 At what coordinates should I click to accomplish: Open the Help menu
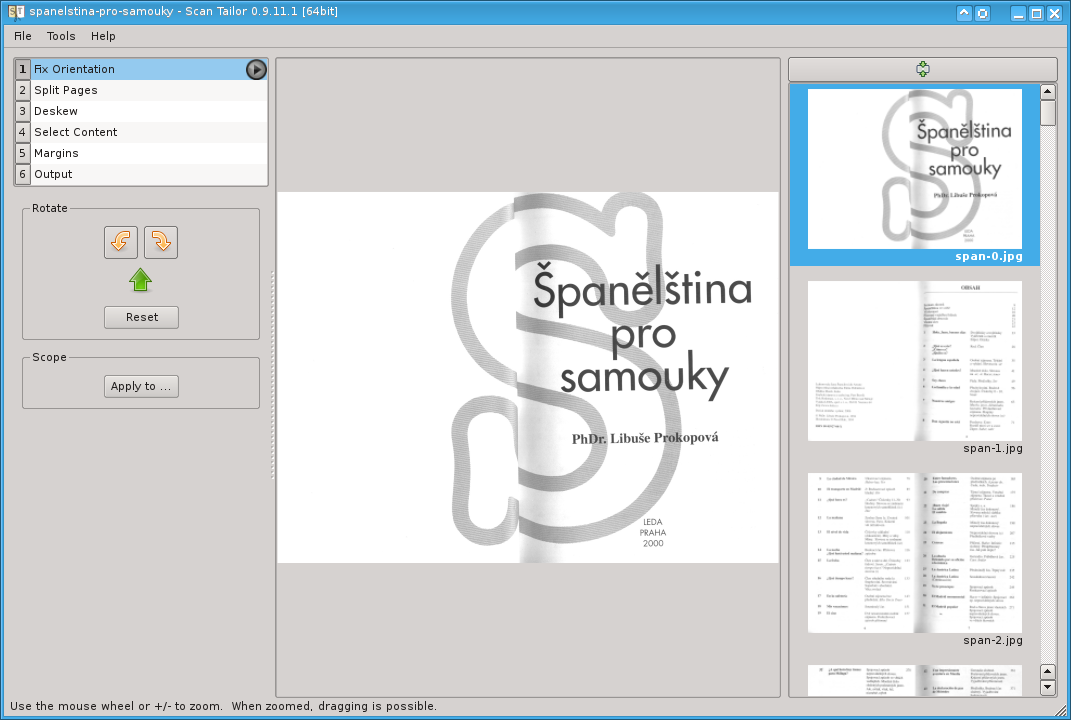click(x=103, y=36)
